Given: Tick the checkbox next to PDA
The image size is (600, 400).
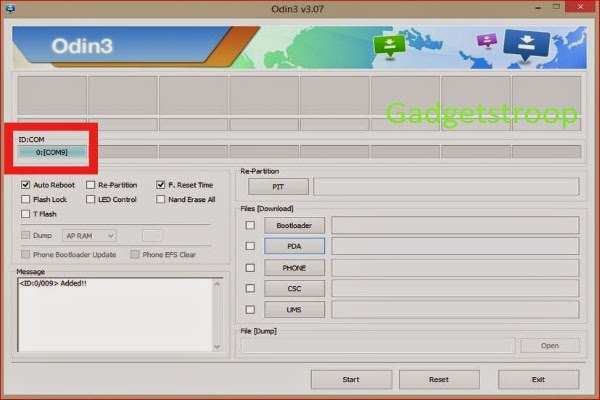Looking at the screenshot, I should click(250, 246).
